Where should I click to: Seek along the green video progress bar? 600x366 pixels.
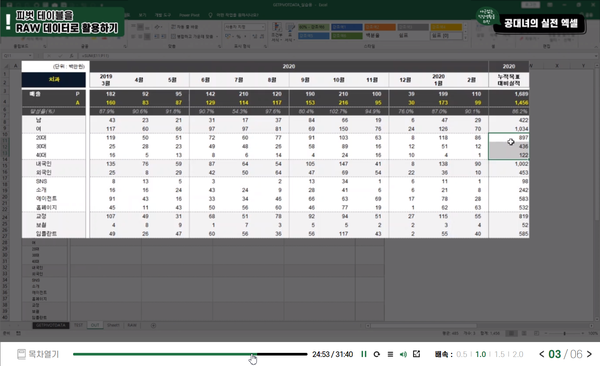point(190,354)
